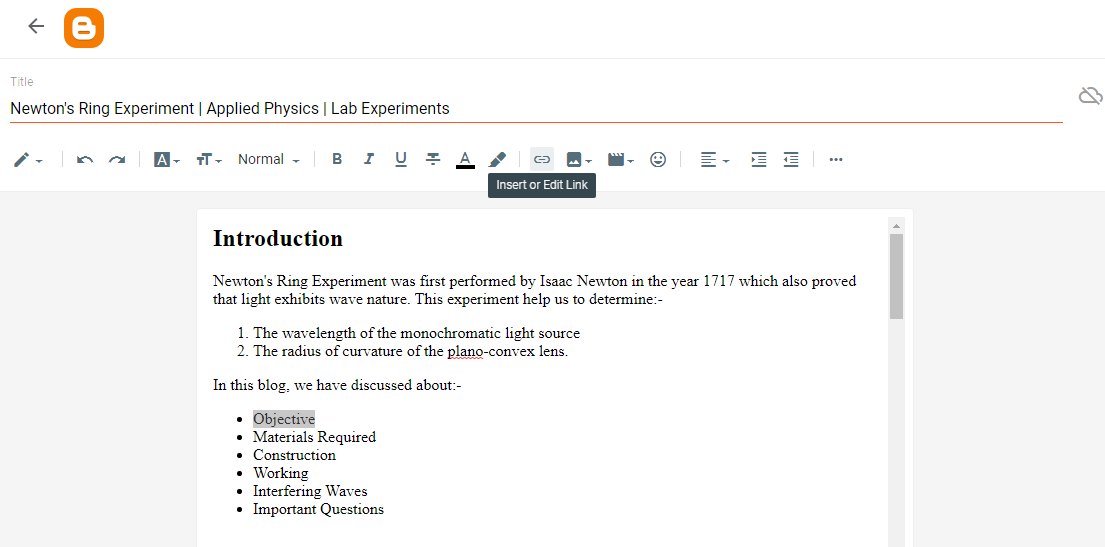The width and height of the screenshot is (1105, 547).
Task: Increase indent of selected text
Action: point(759,159)
